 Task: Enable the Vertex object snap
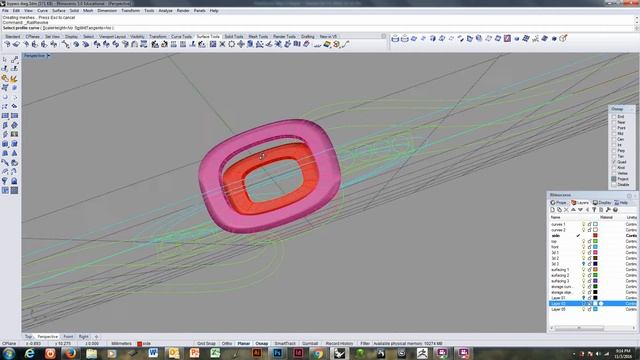(x=614, y=173)
